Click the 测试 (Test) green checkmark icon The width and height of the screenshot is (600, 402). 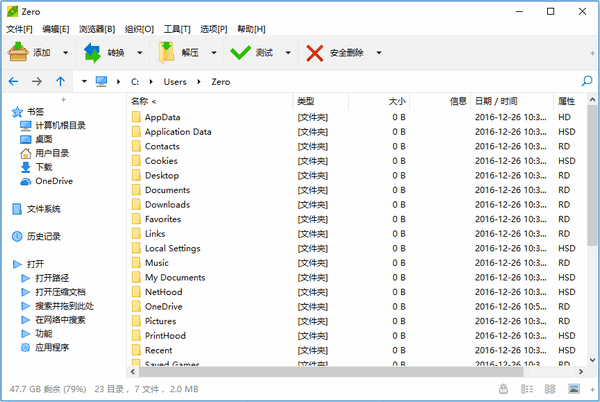point(241,52)
